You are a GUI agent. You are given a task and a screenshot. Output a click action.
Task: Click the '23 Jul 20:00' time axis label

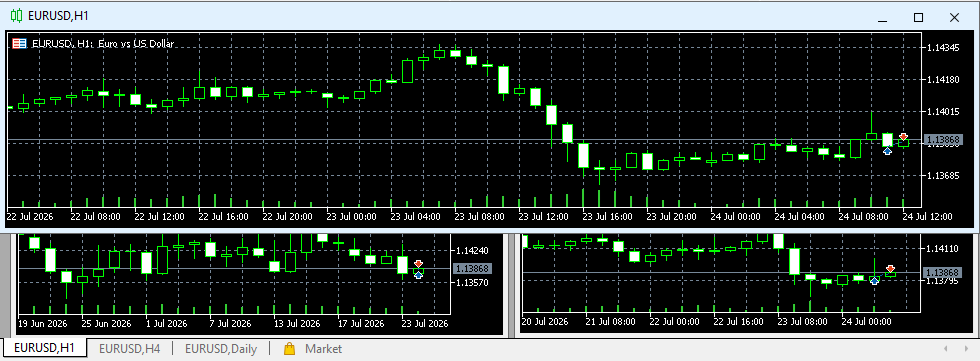click(671, 217)
